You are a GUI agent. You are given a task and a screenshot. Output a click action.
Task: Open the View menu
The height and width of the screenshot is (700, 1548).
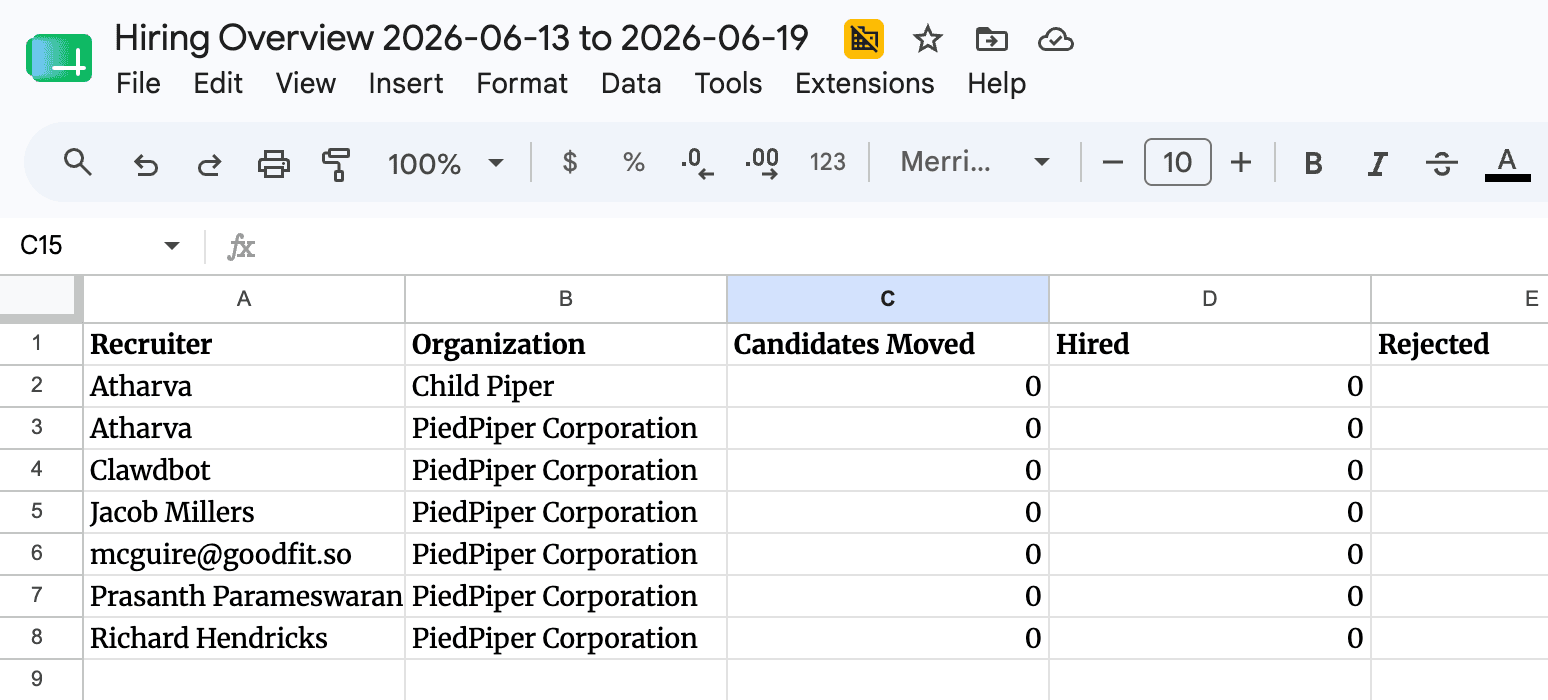(x=305, y=83)
